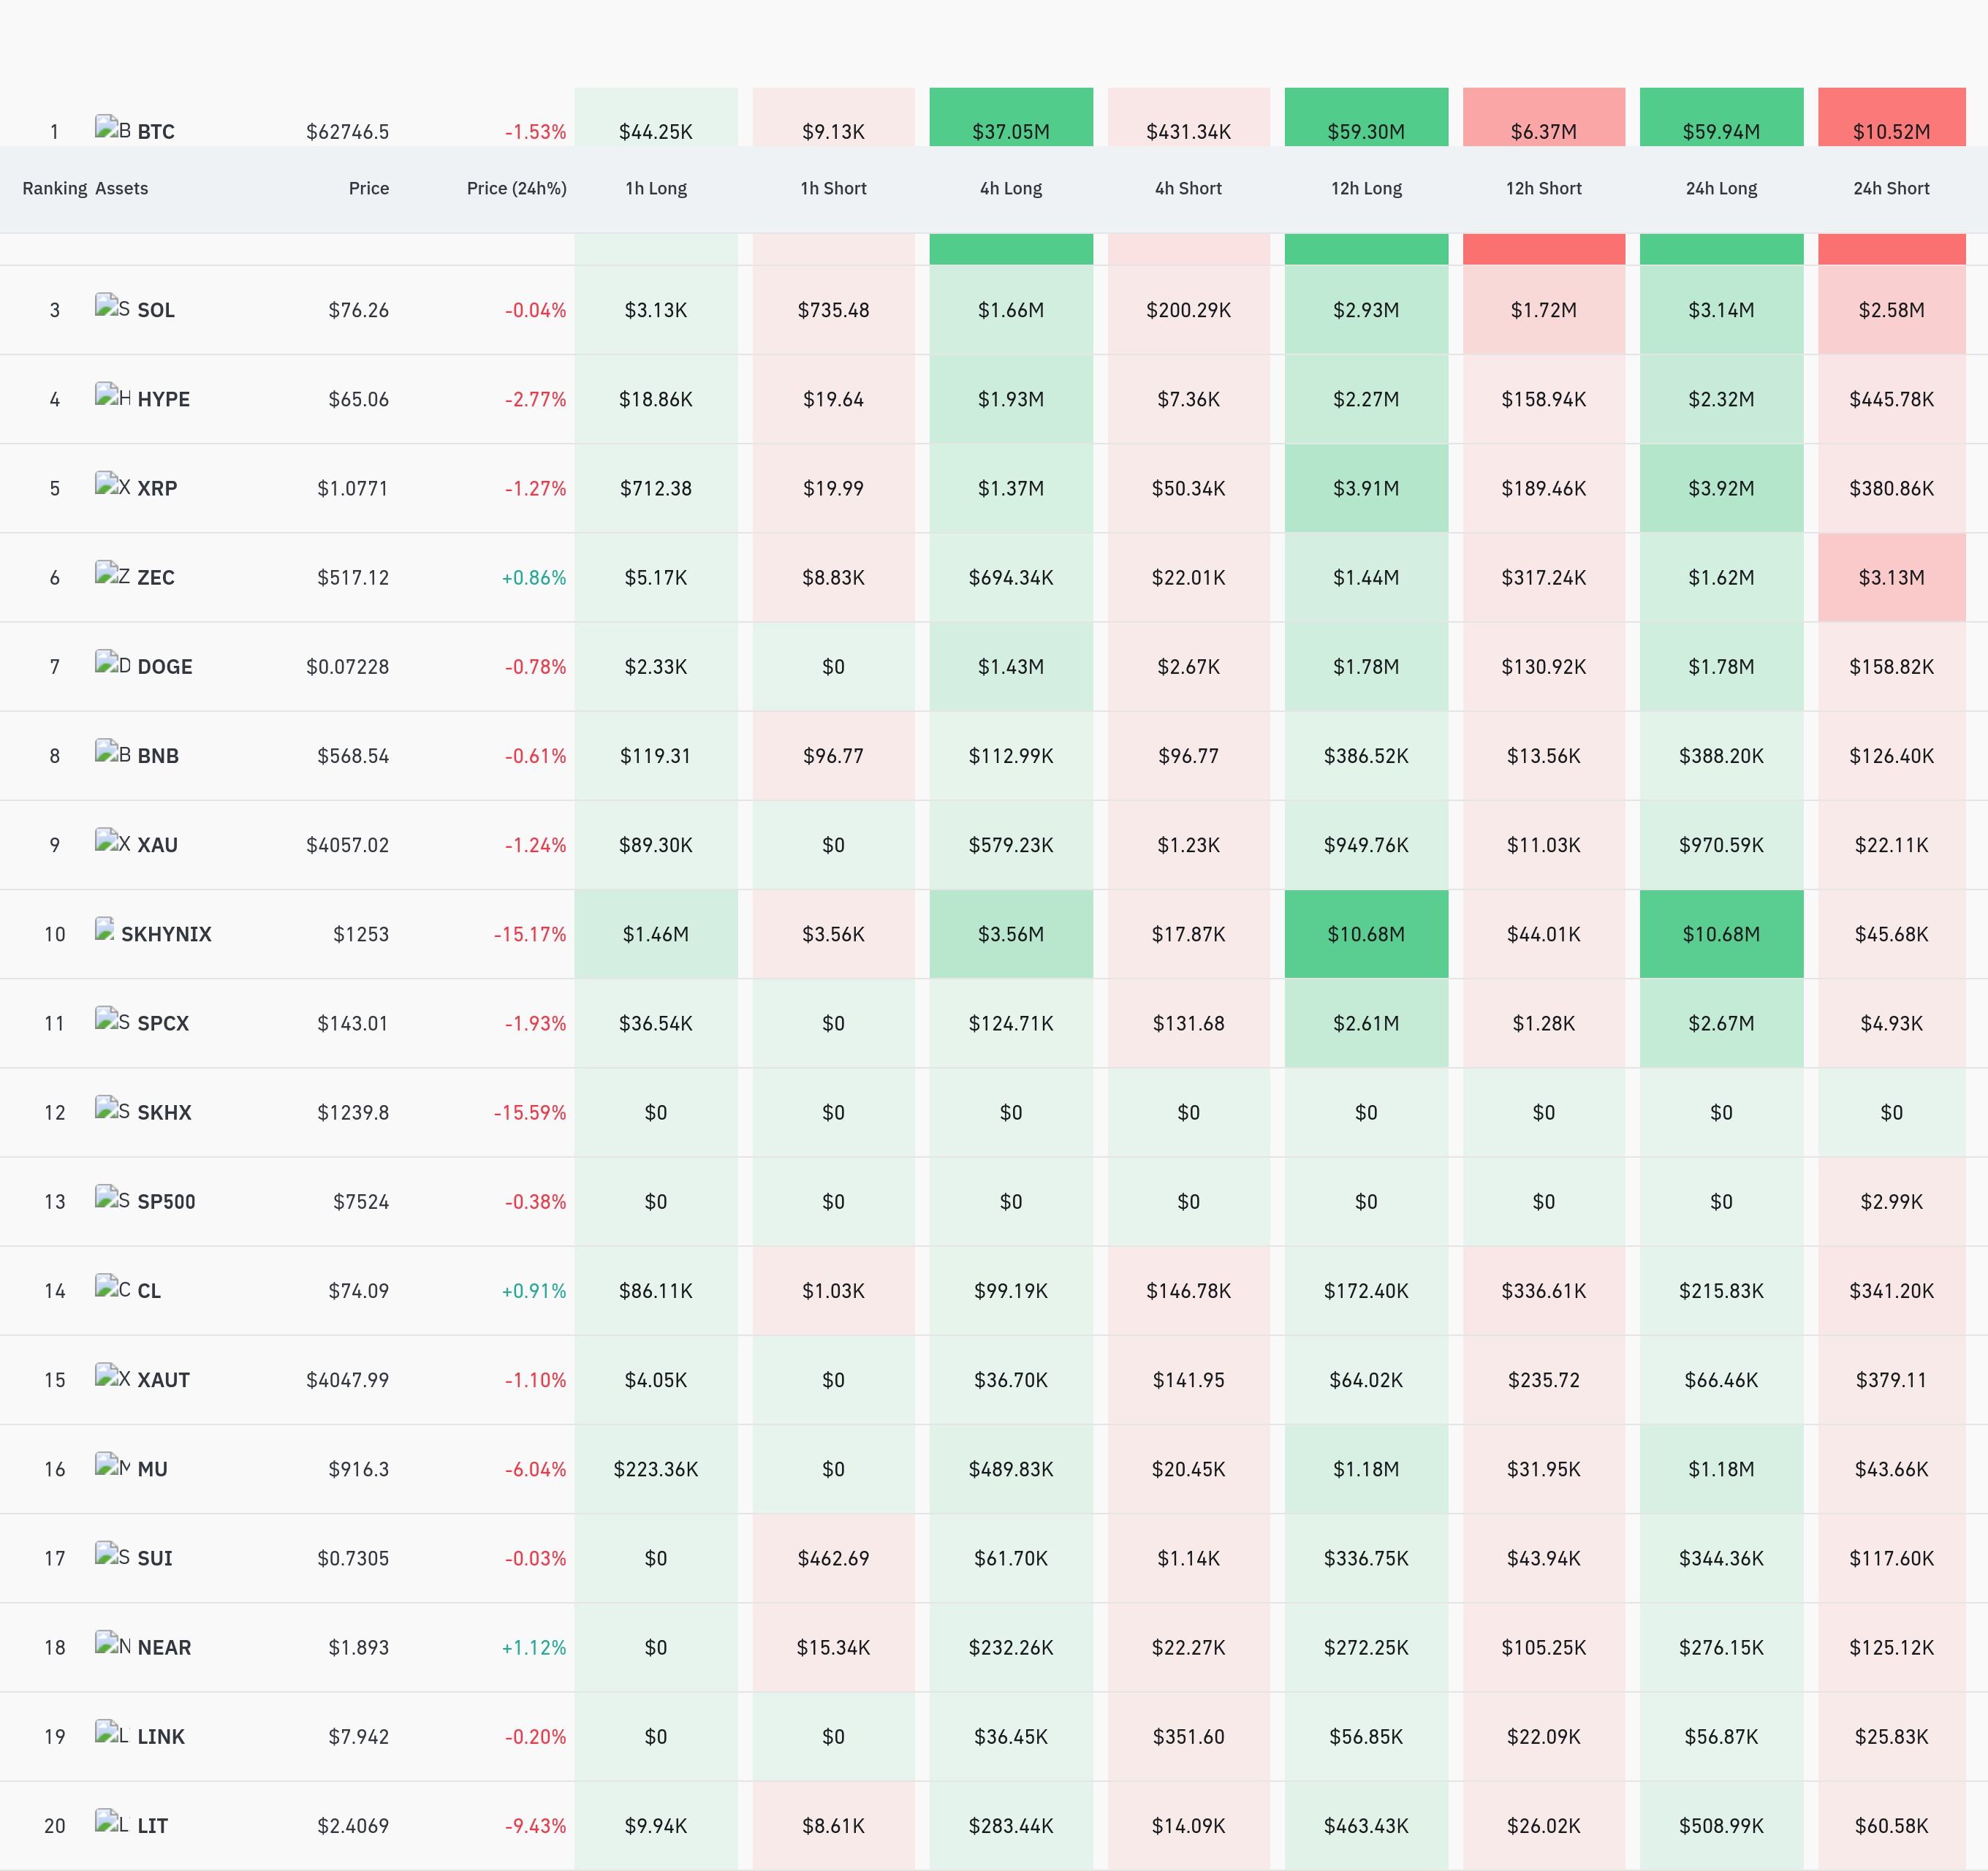This screenshot has height=1871, width=1988.
Task: Click the SOL coin icon
Action: (112, 307)
